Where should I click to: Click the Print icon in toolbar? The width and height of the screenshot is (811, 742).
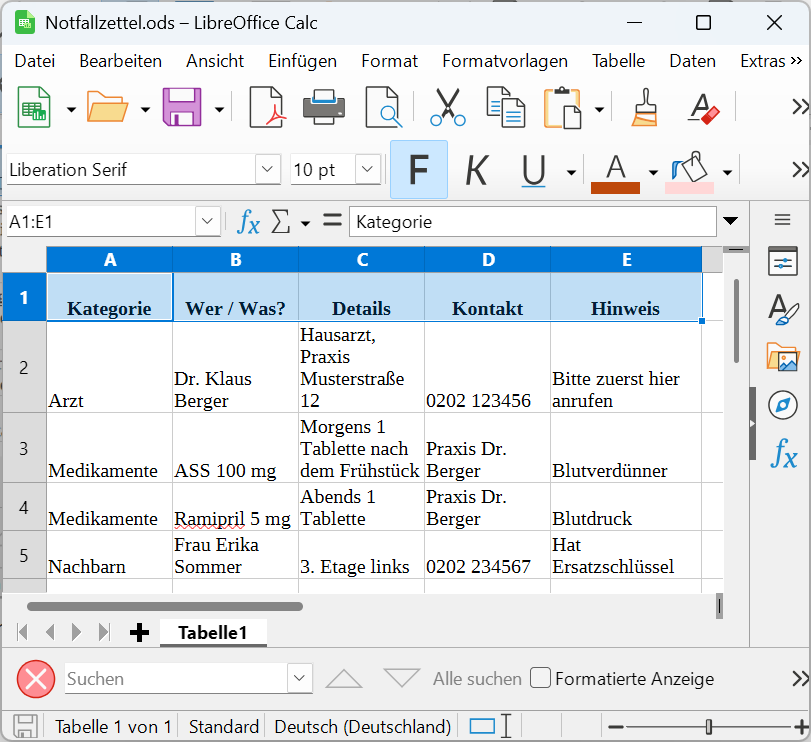[x=324, y=107]
